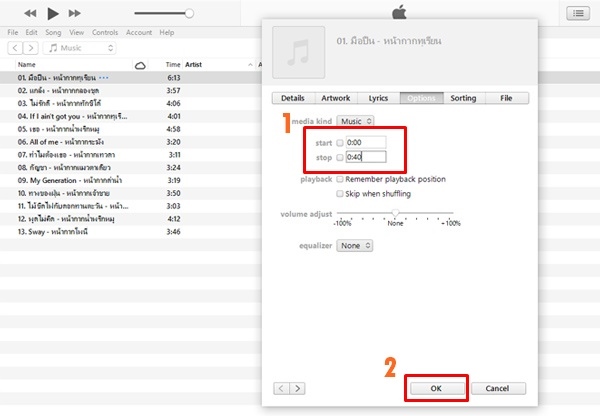Open the File menu
The width and height of the screenshot is (600, 416).
(x=13, y=33)
